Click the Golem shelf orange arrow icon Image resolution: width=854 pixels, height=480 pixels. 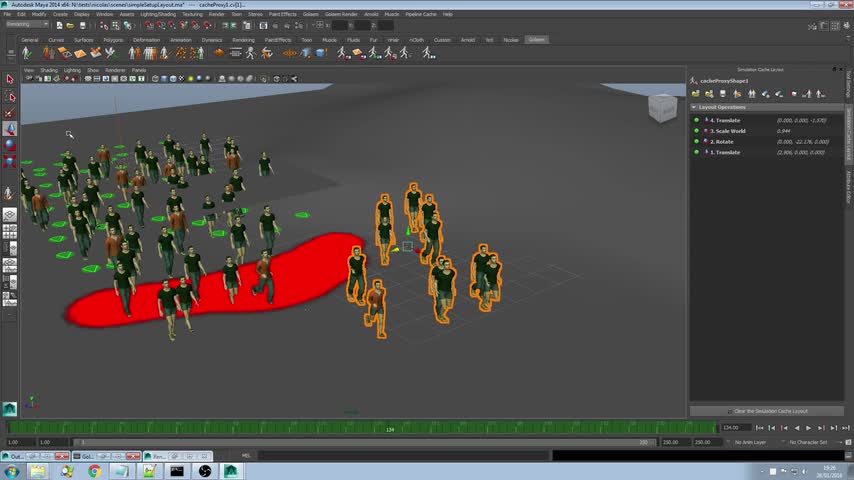click(218, 53)
